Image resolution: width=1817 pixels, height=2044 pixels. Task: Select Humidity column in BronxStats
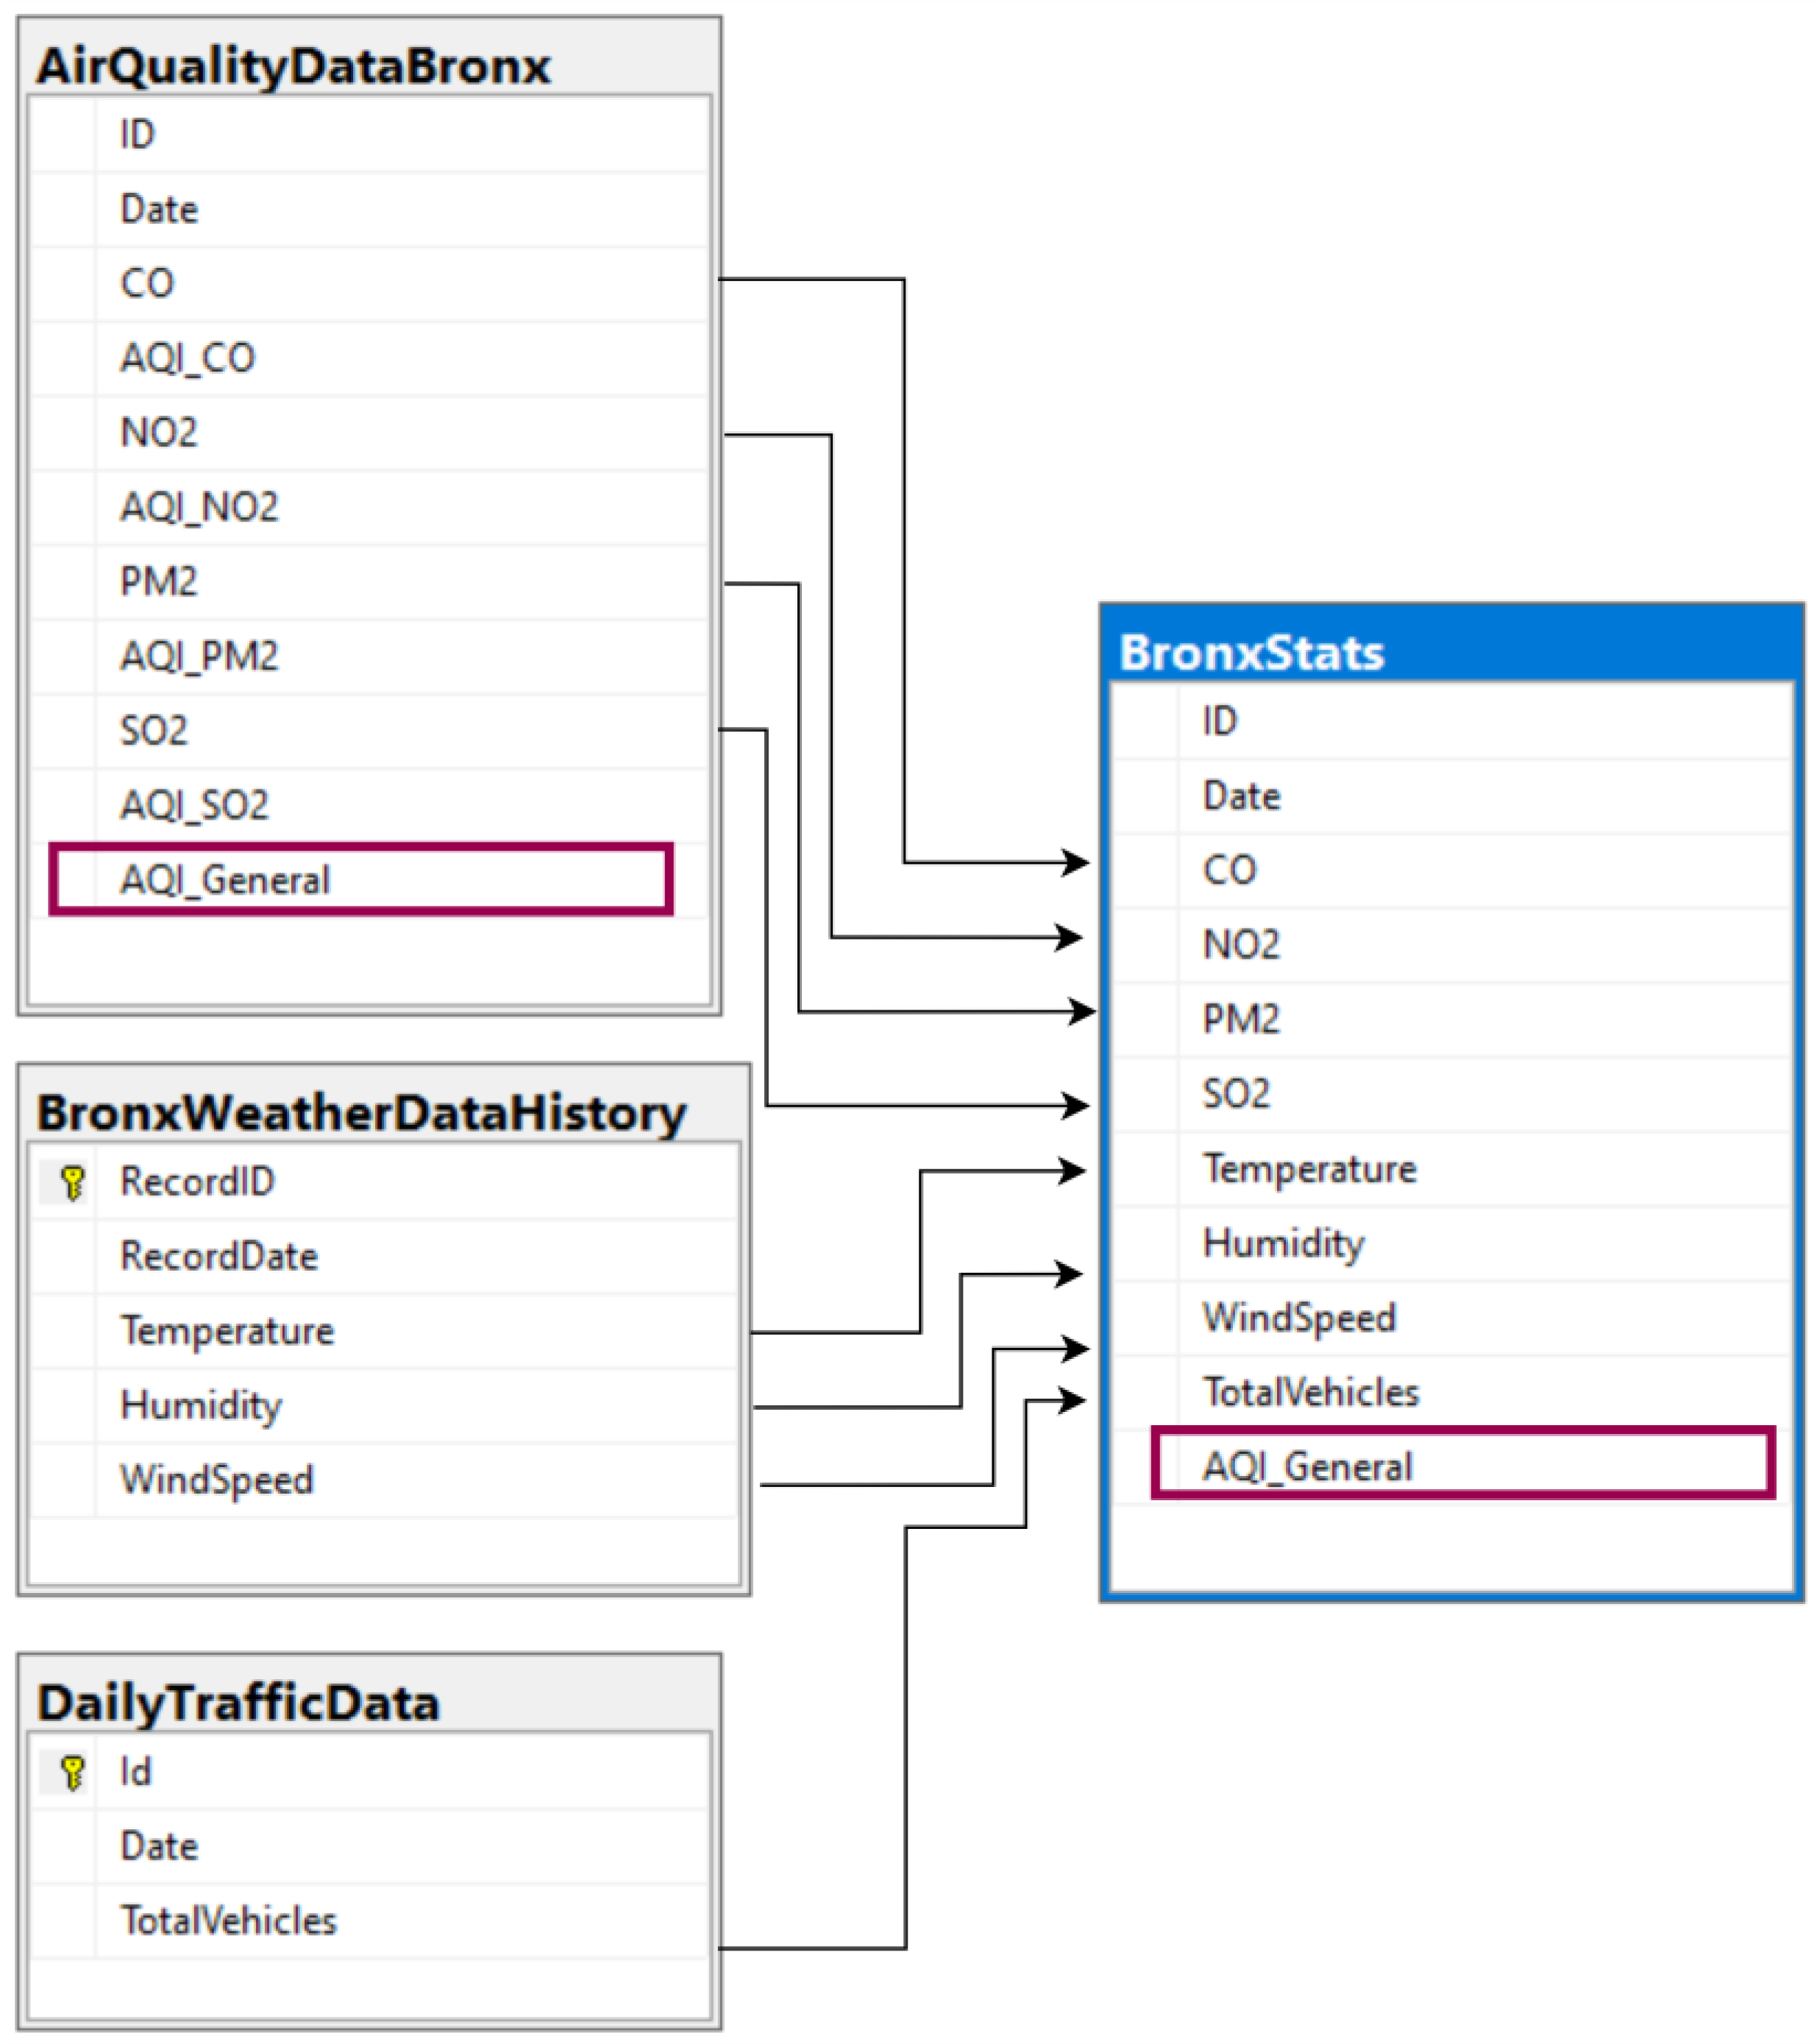1283,1243
